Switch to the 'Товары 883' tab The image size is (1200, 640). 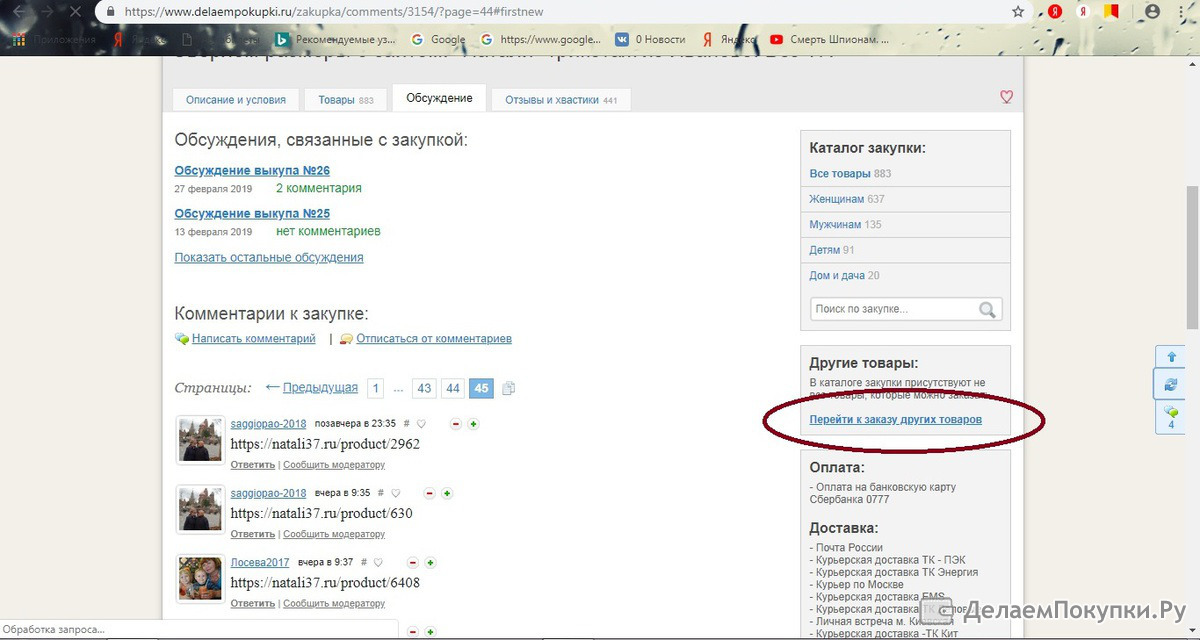tap(346, 100)
